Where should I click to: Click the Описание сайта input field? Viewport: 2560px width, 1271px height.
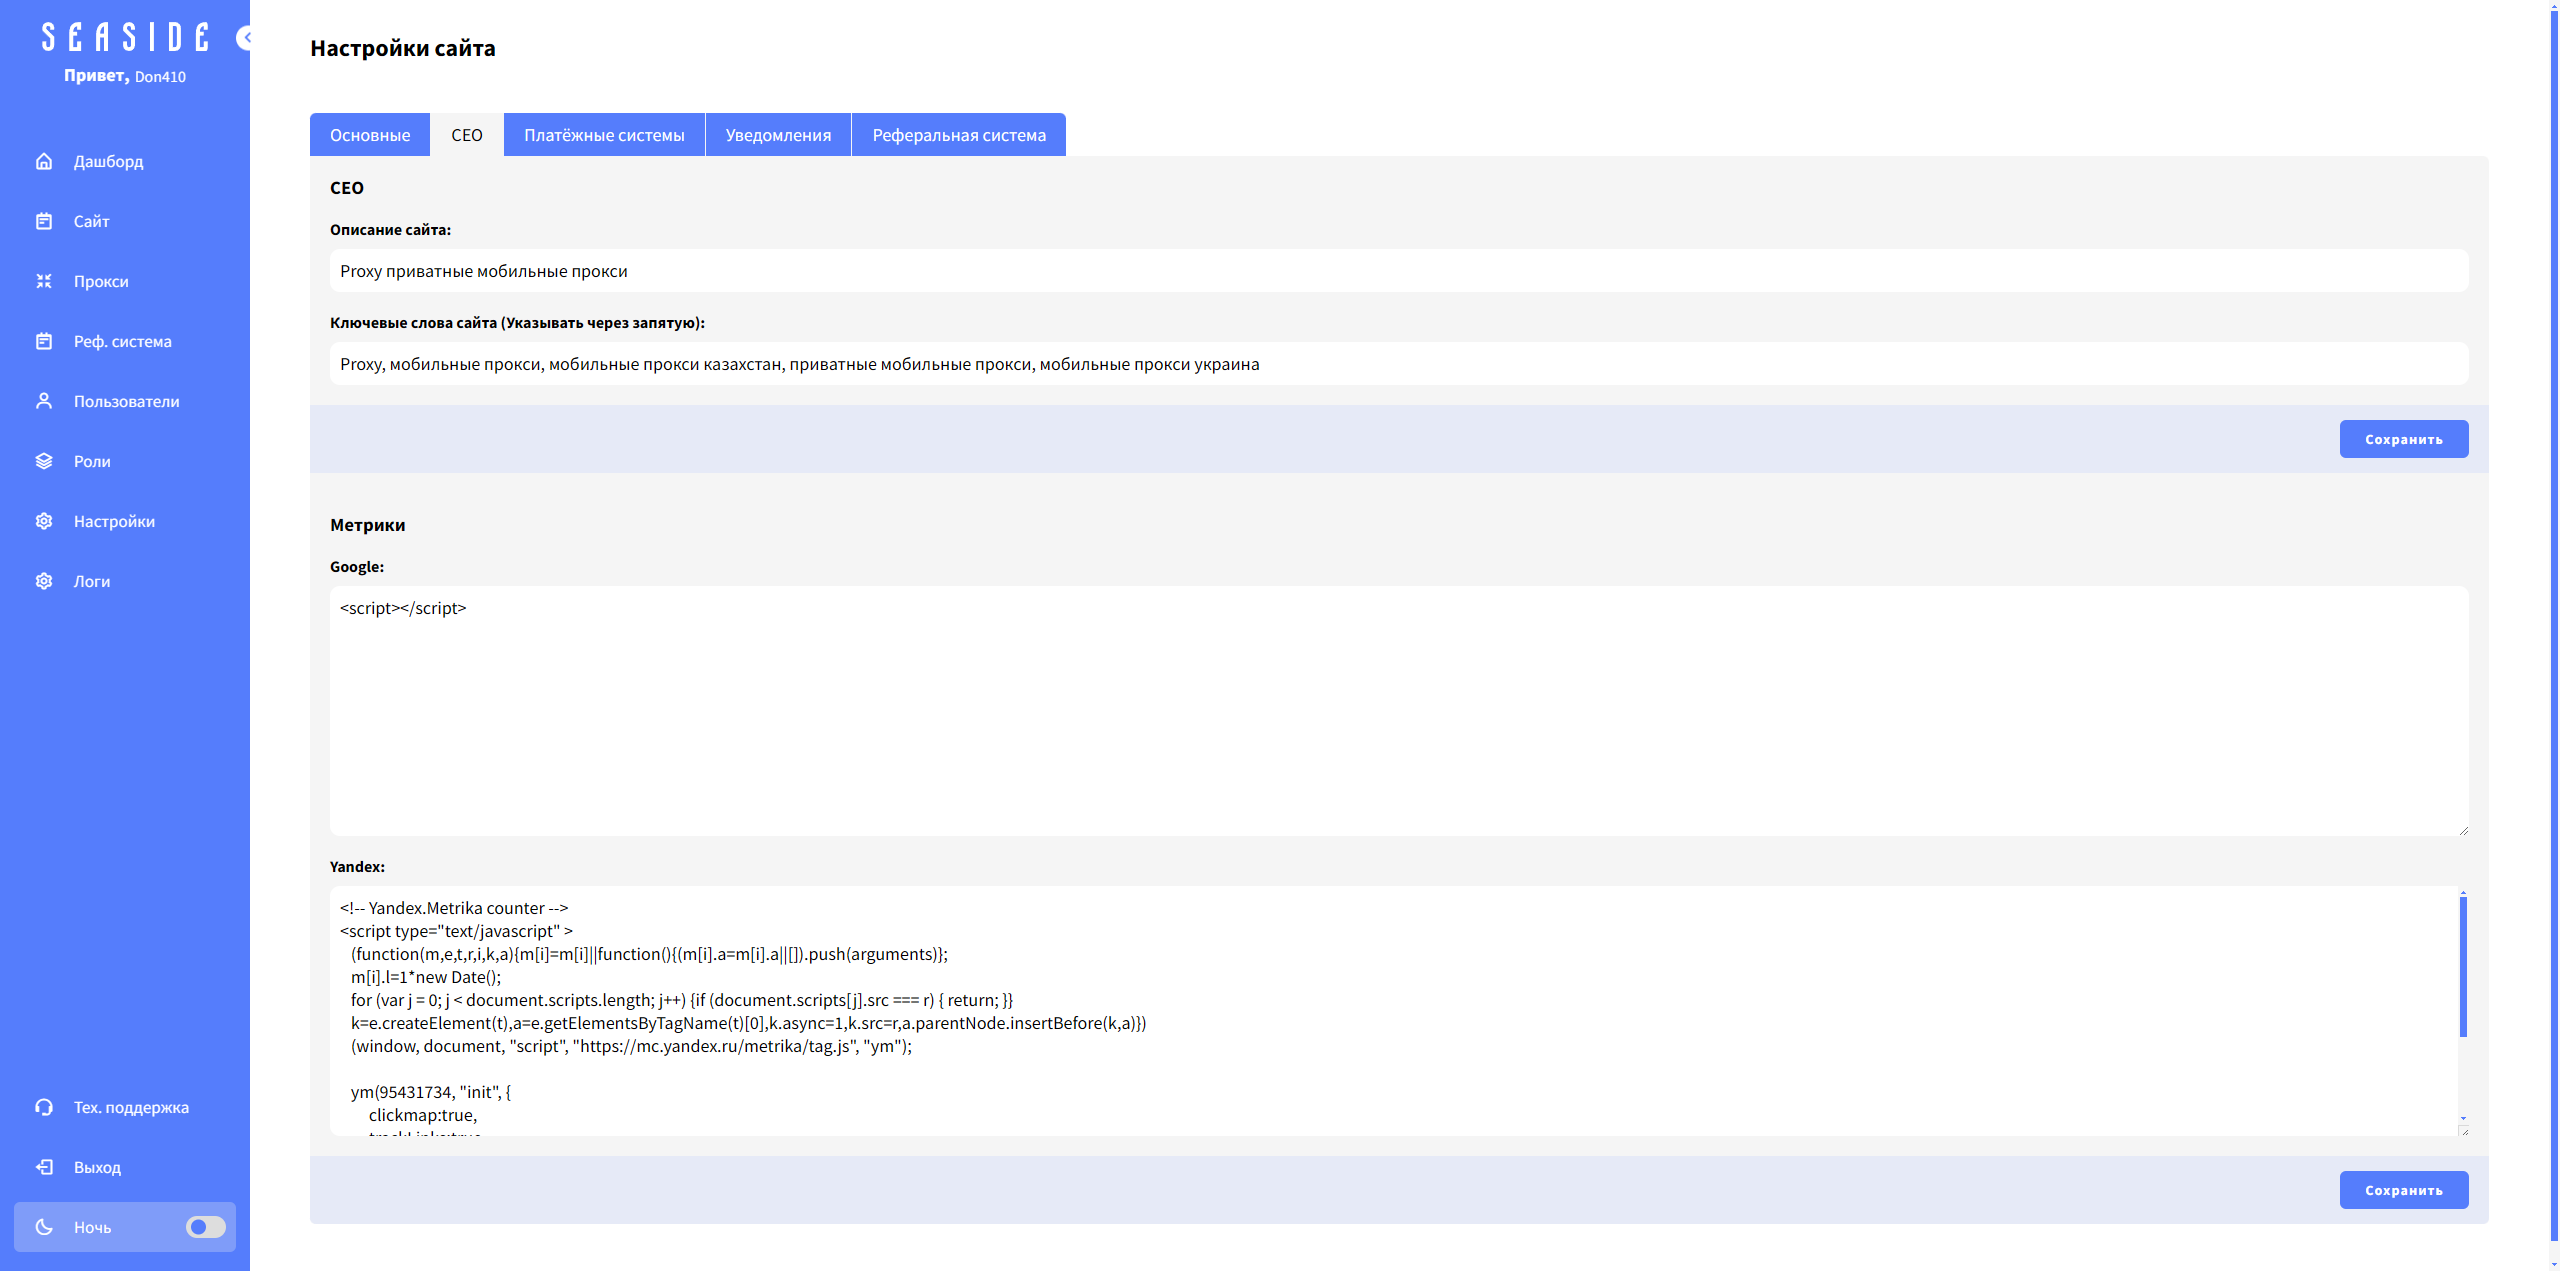click(1398, 271)
